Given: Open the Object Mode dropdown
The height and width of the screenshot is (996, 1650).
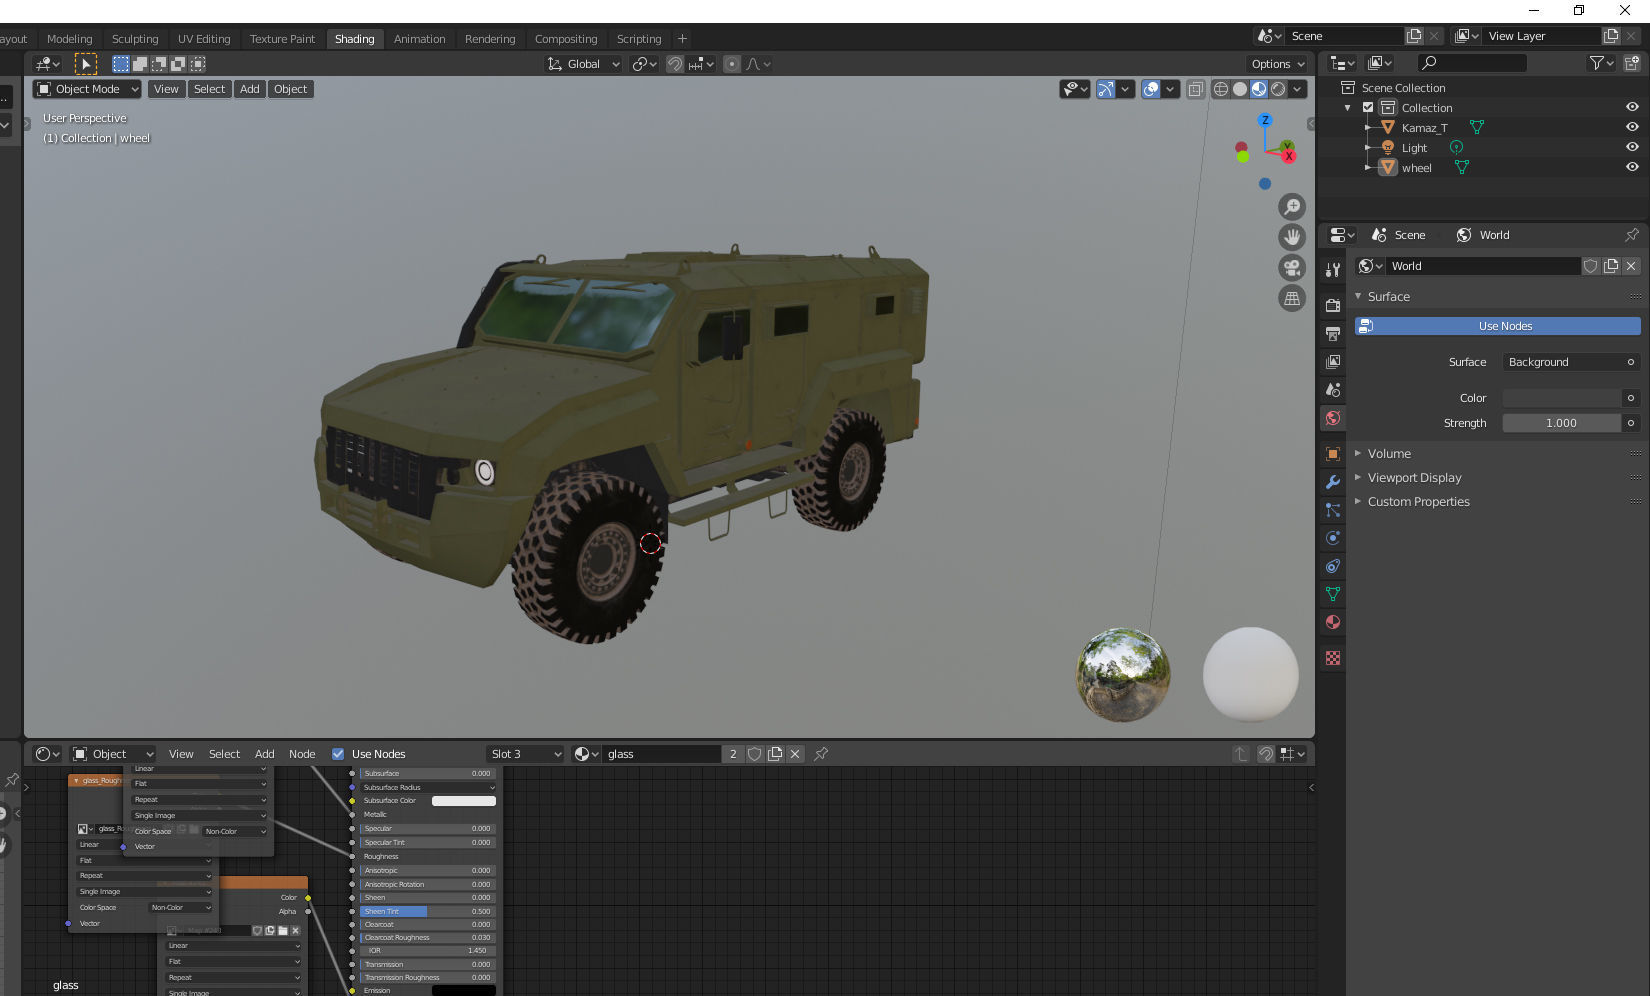Looking at the screenshot, I should pos(87,89).
